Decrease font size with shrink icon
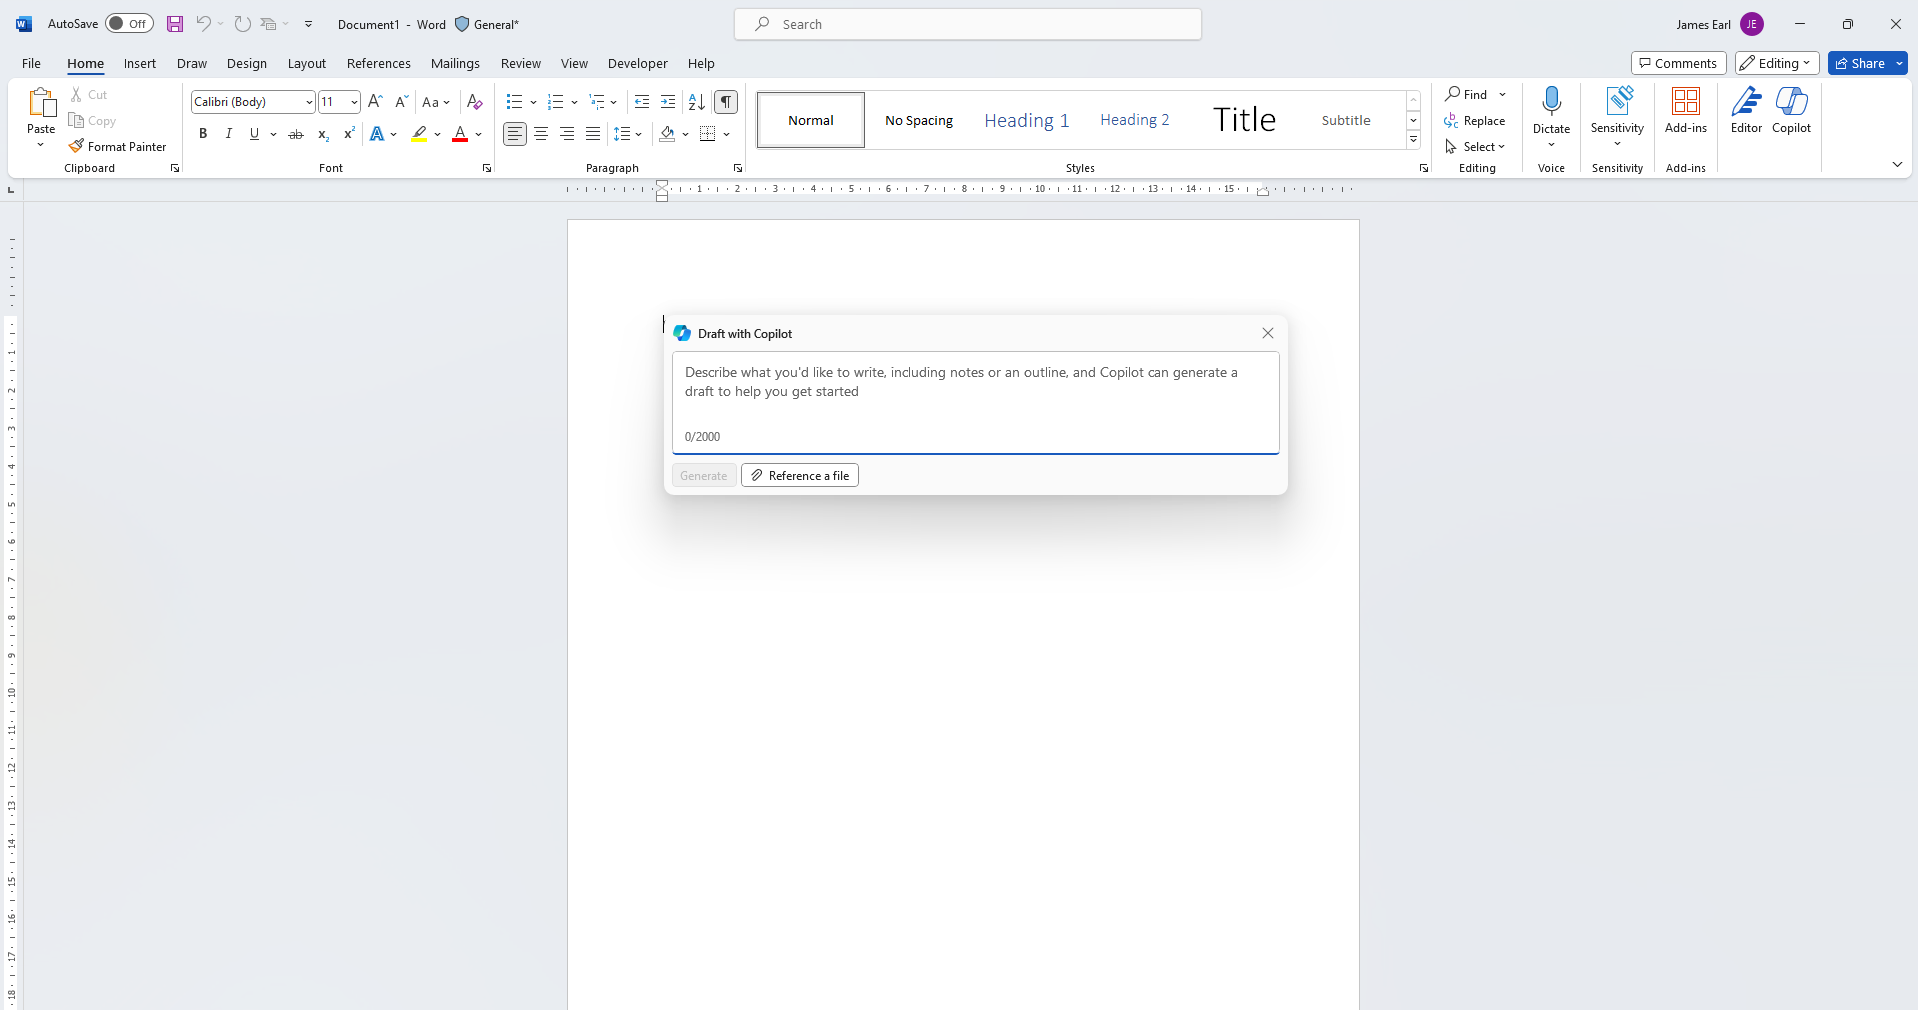Viewport: 1918px width, 1010px height. tap(401, 101)
